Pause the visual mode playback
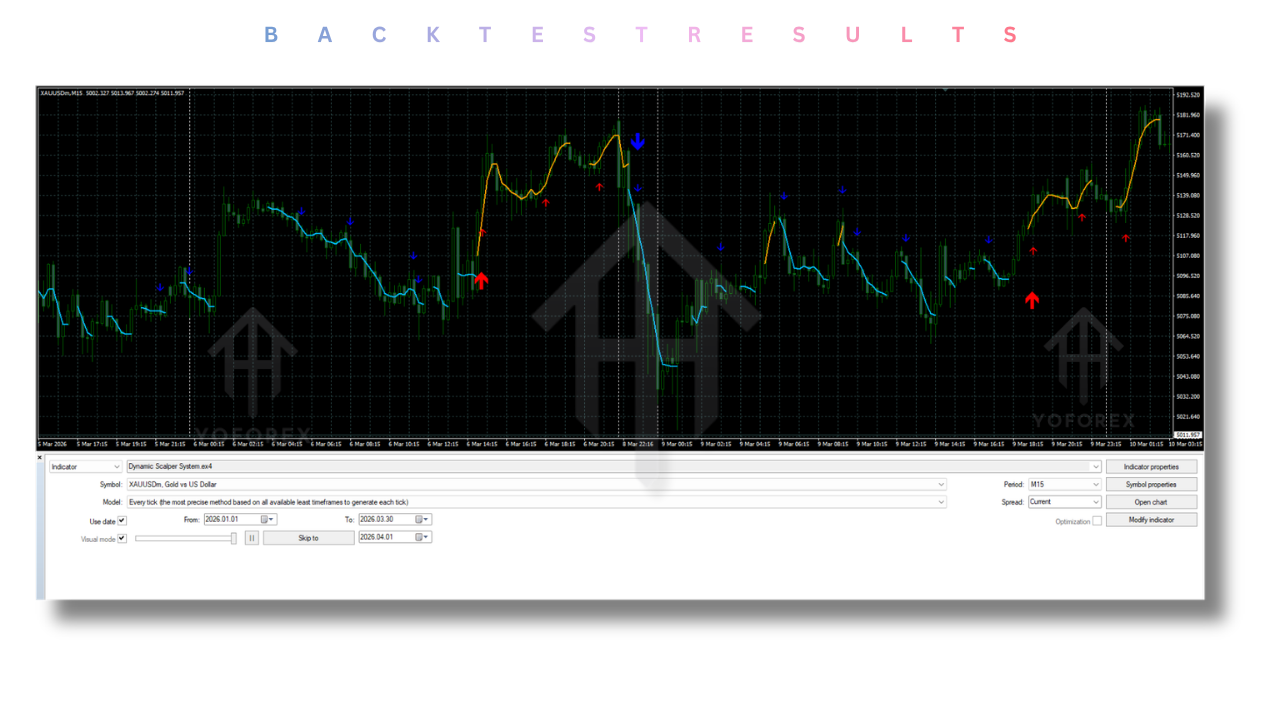Screen dimensions: 1280x720 tap(252, 538)
